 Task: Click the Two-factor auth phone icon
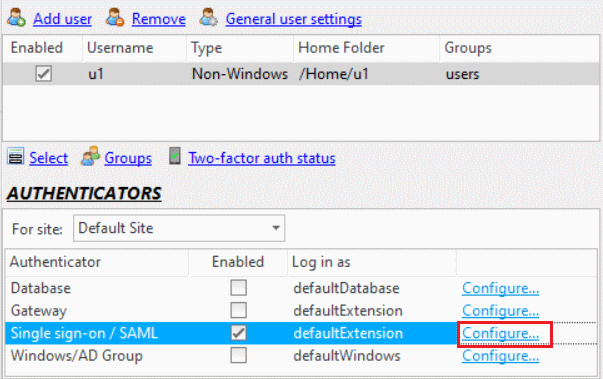(175, 156)
